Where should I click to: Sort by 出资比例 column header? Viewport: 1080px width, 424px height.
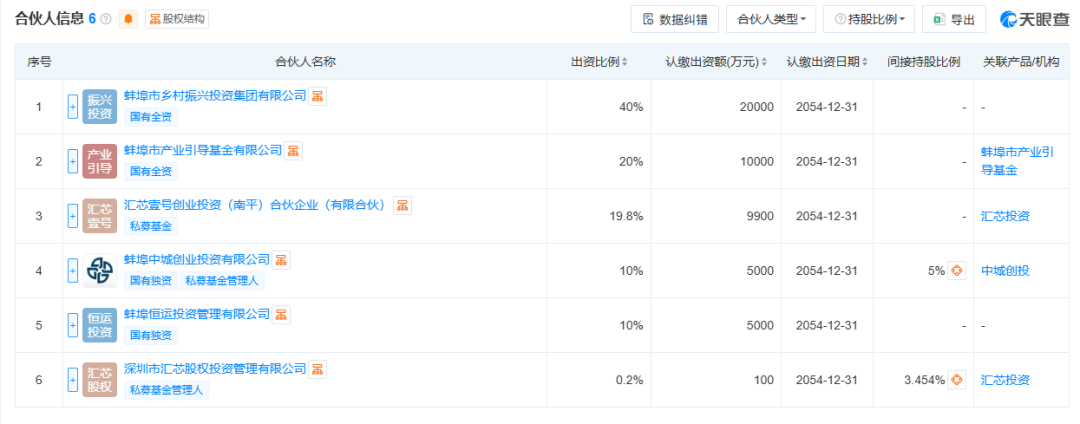coord(599,62)
